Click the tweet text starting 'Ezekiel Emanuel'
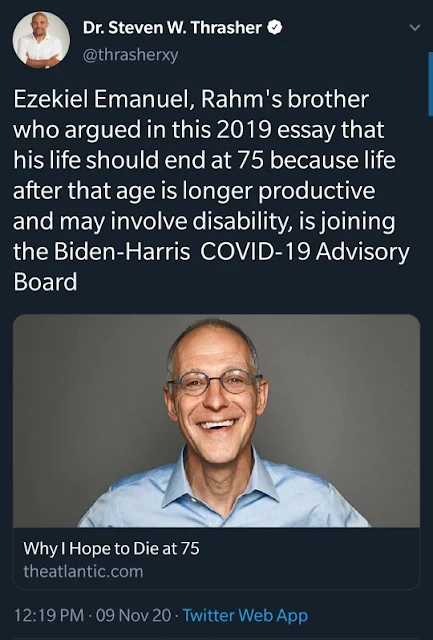The height and width of the screenshot is (640, 433). click(x=211, y=191)
